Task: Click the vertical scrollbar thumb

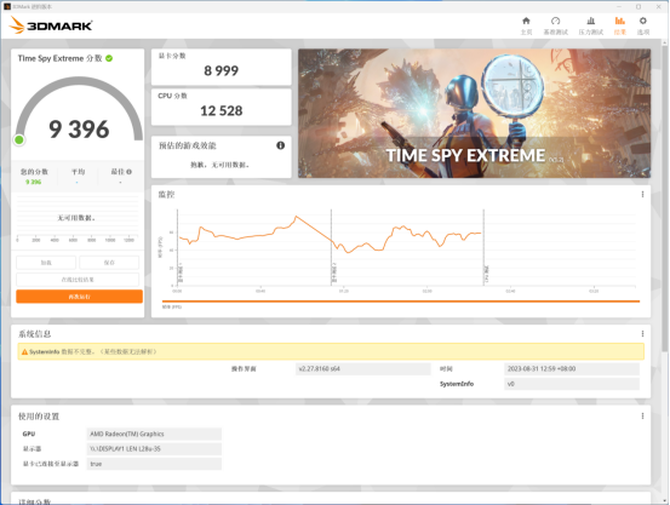Action: click(x=664, y=199)
